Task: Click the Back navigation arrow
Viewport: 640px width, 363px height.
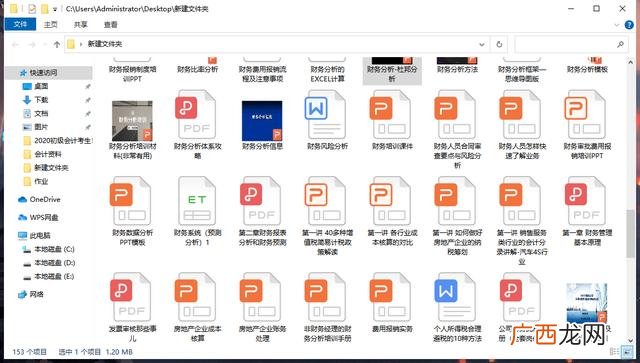Action: coord(16,44)
